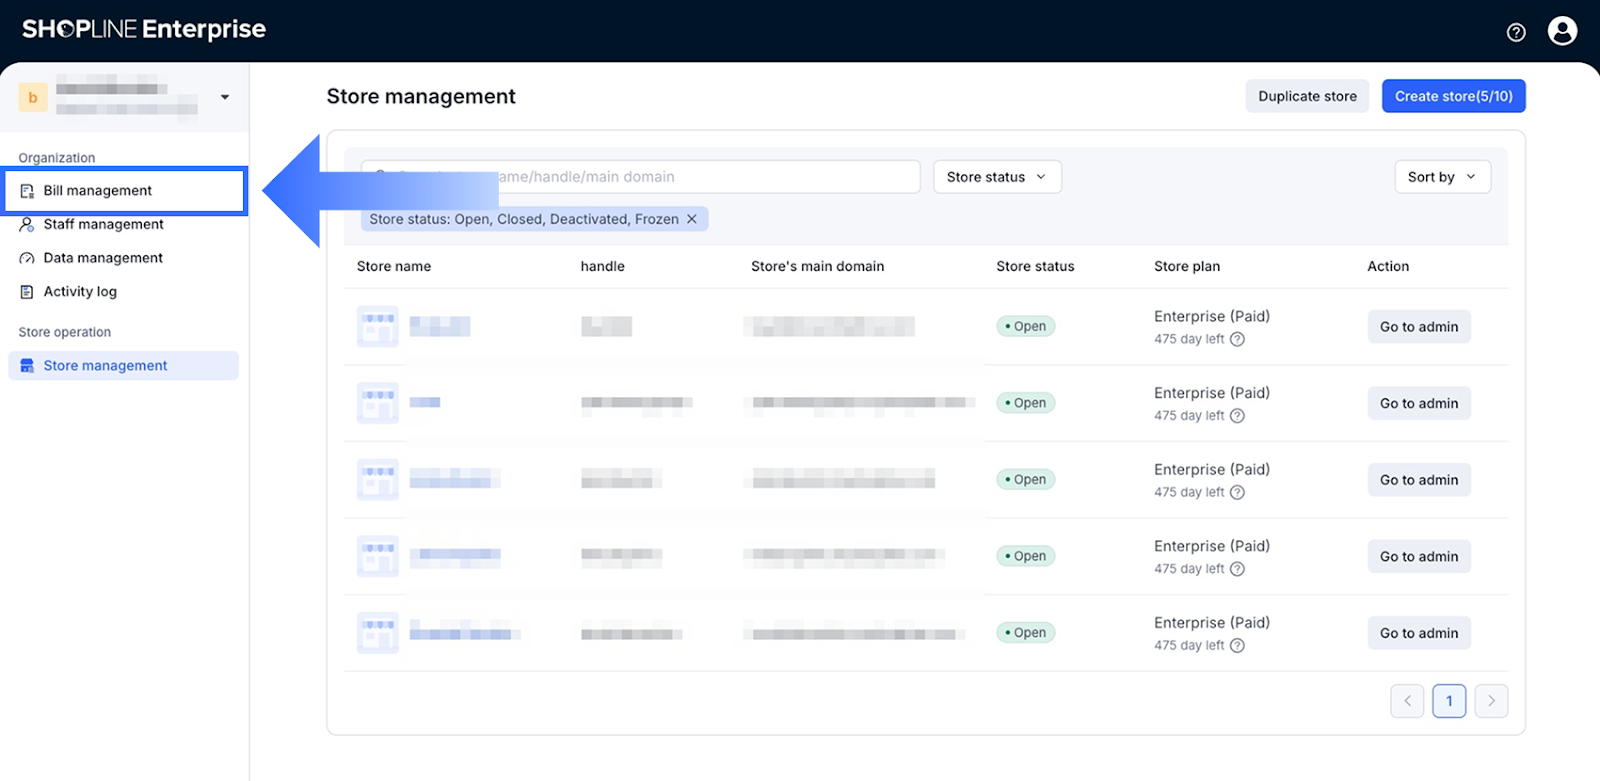This screenshot has height=781, width=1600.
Task: Click the help question mark icon
Action: point(1516,32)
